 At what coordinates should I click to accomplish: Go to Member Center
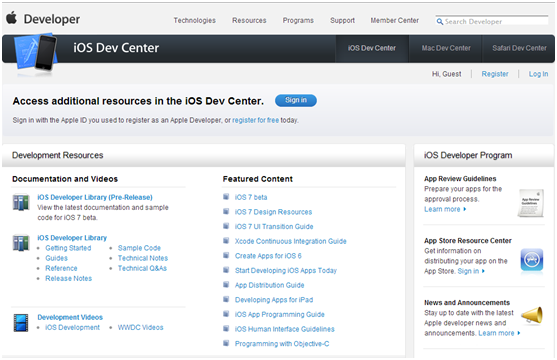[395, 21]
